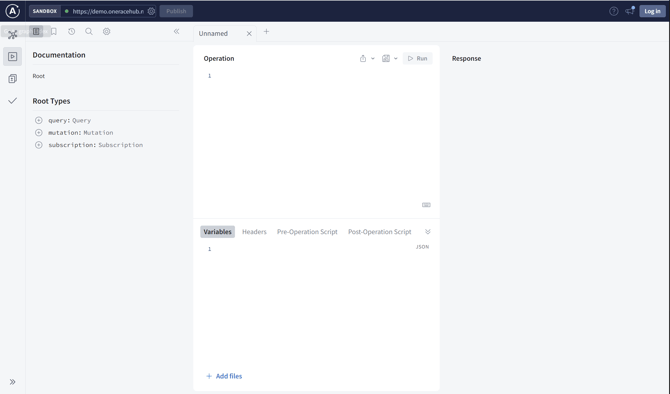Image resolution: width=670 pixels, height=394 pixels.
Task: Collapse the bottom panel with the double chevron
Action: [428, 232]
